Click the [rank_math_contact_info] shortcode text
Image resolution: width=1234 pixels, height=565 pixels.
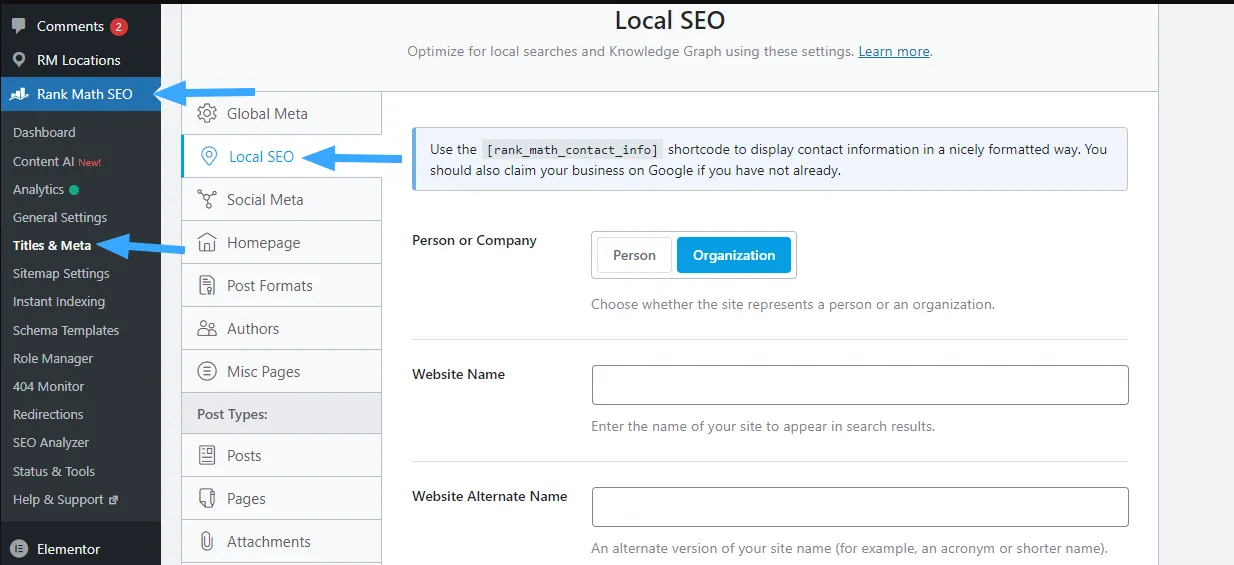pyautogui.click(x=572, y=150)
